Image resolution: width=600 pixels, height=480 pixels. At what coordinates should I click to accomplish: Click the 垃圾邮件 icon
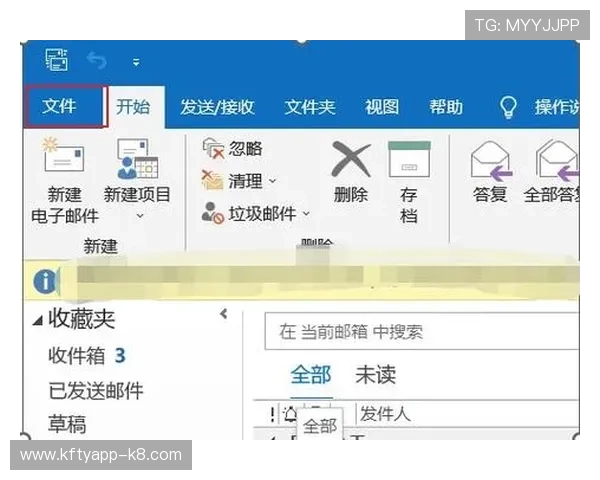click(212, 213)
